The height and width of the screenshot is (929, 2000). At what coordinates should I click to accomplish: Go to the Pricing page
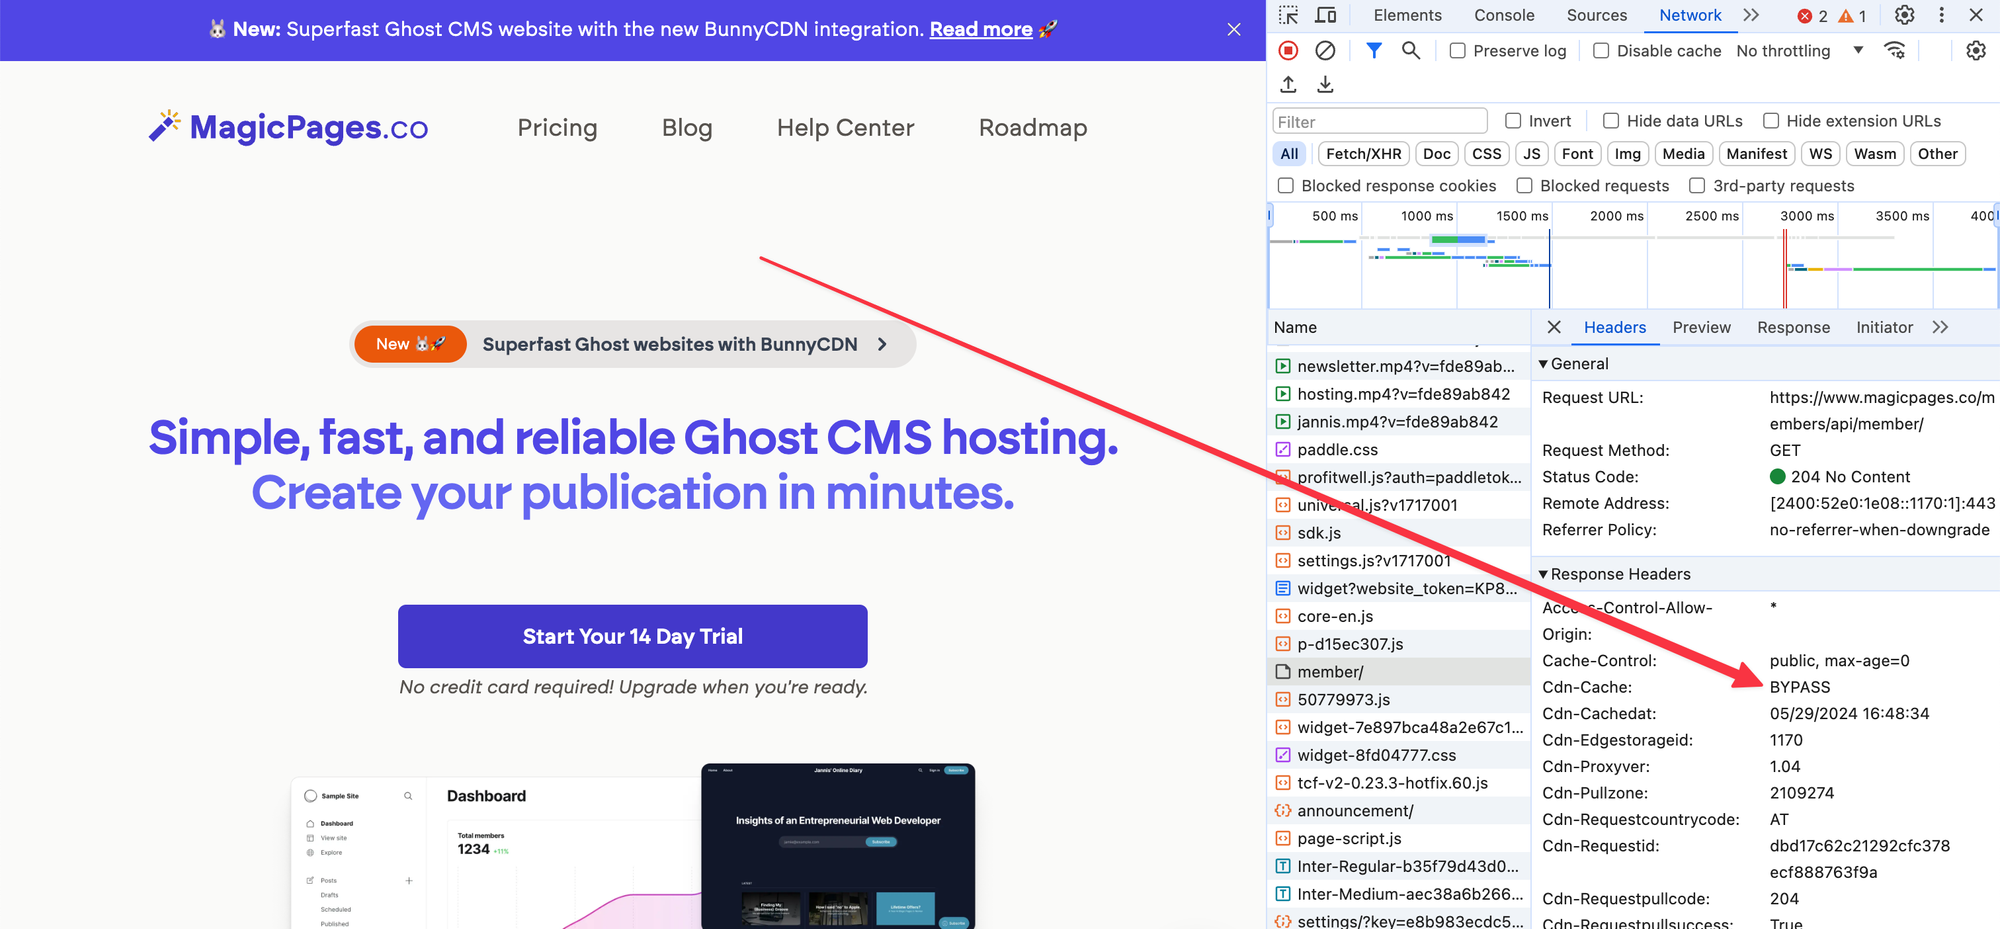[557, 128]
